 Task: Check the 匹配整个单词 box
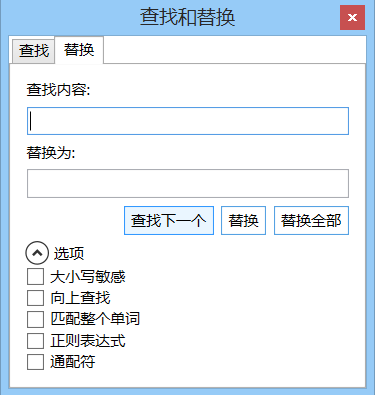click(35, 319)
